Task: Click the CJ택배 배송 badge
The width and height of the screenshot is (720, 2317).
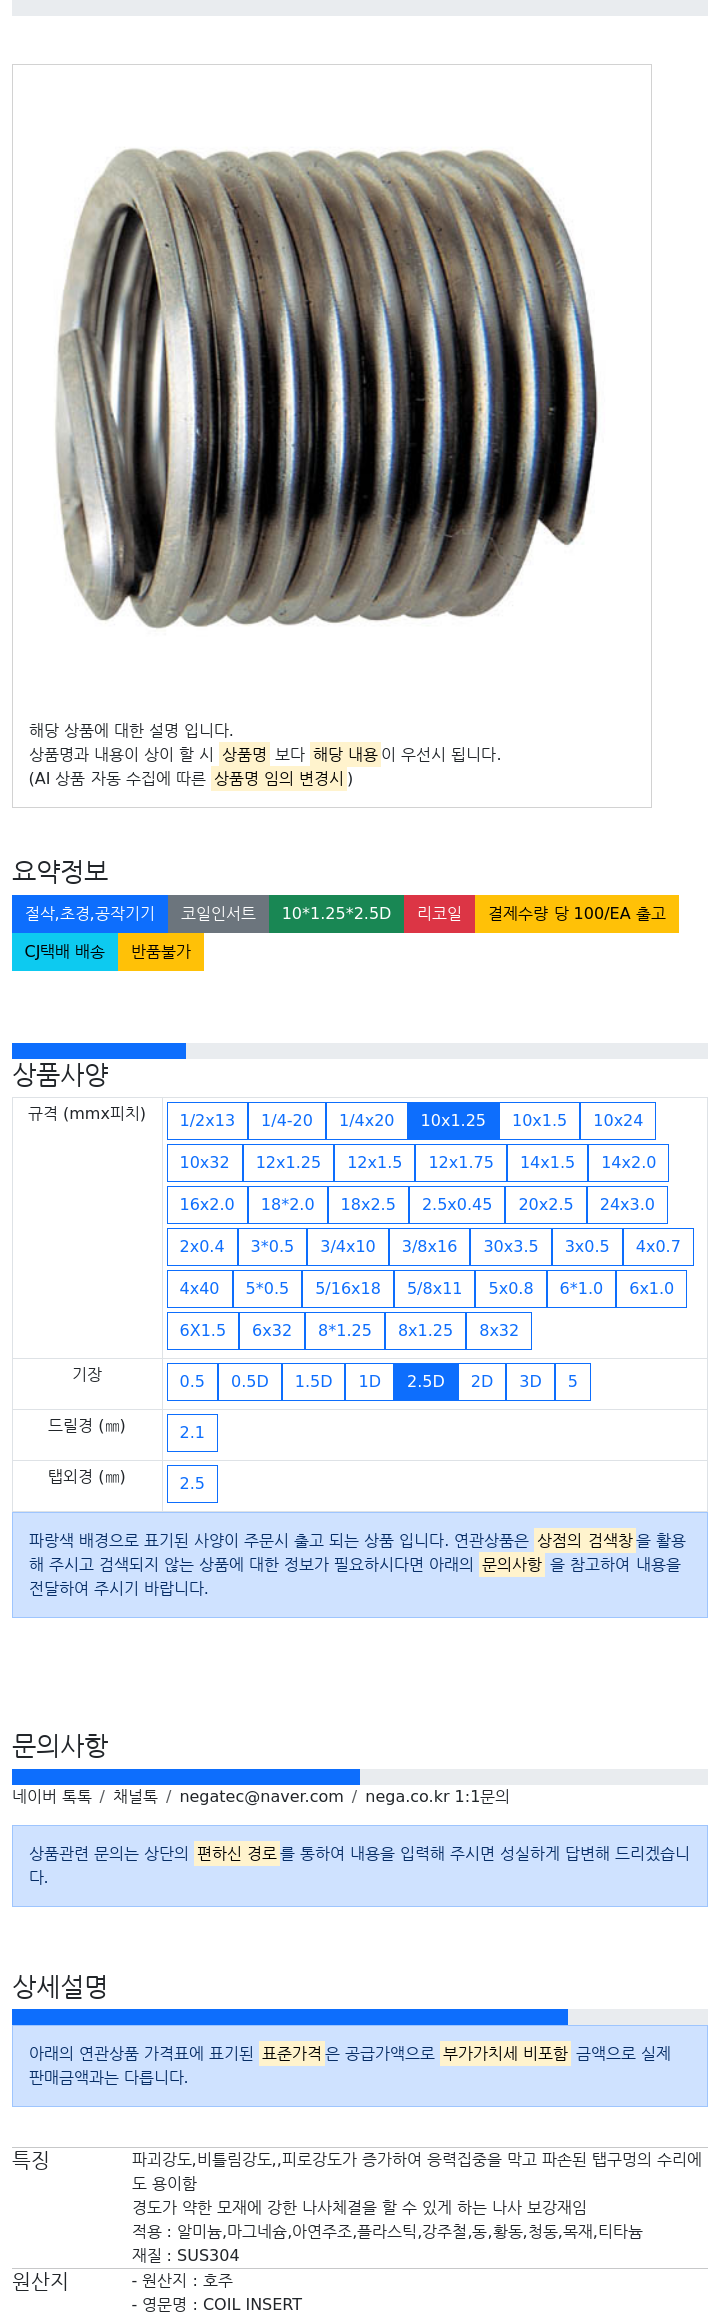Action: tap(65, 951)
